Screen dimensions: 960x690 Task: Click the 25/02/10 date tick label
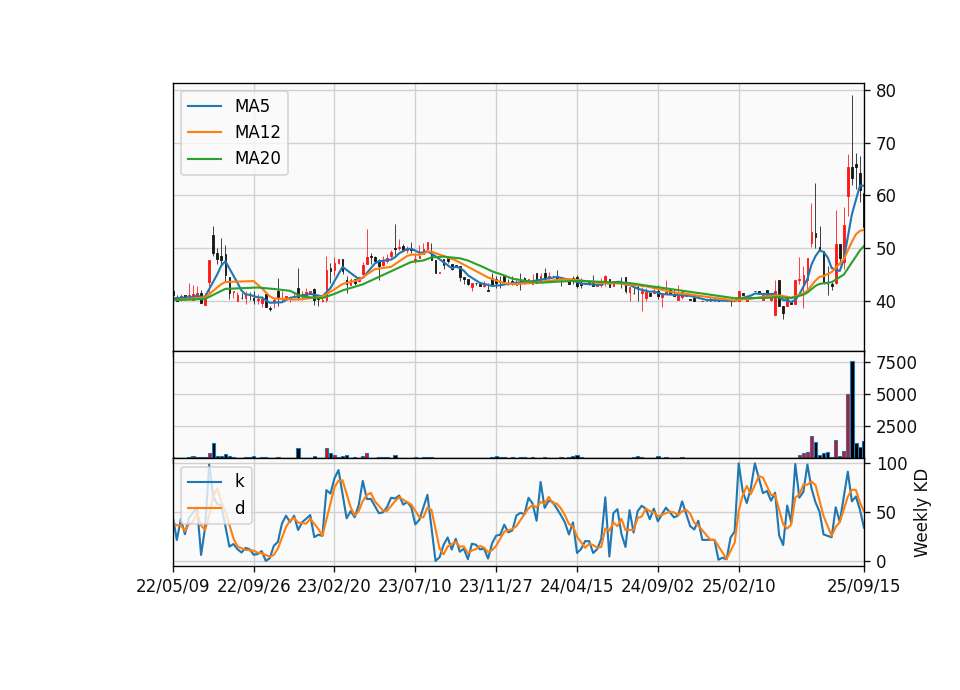pyautogui.click(x=738, y=586)
